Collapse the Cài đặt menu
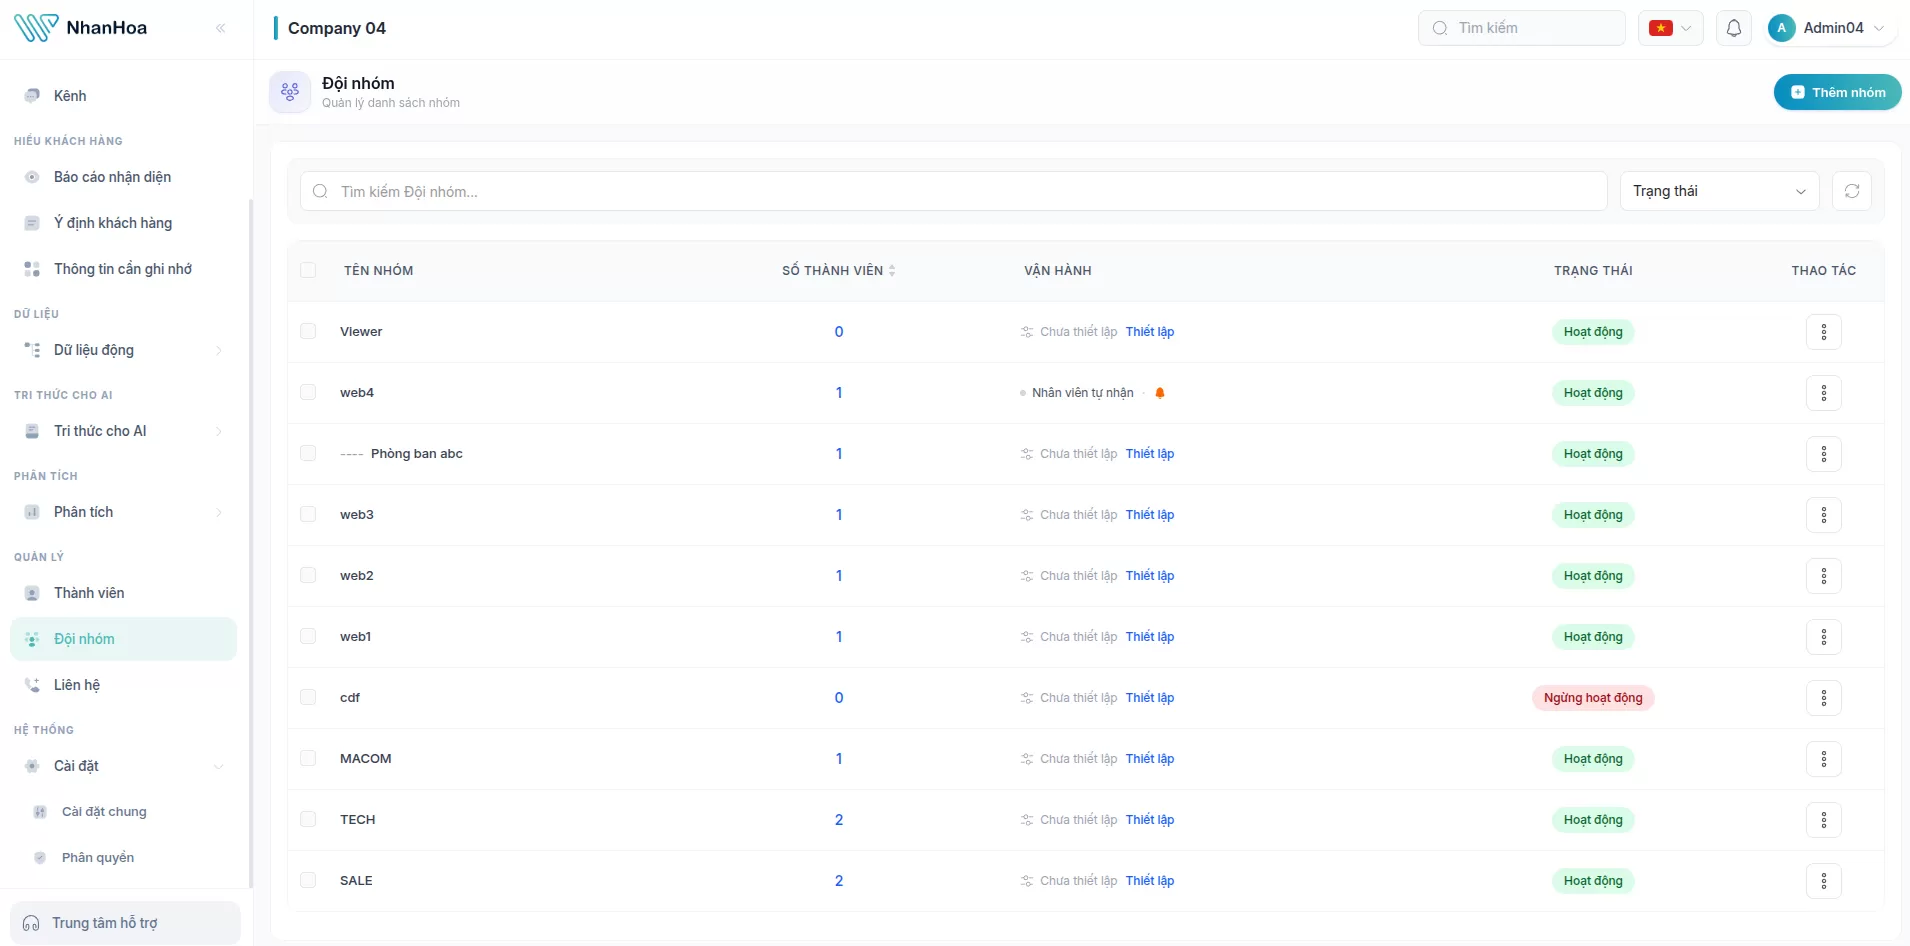 [123, 766]
